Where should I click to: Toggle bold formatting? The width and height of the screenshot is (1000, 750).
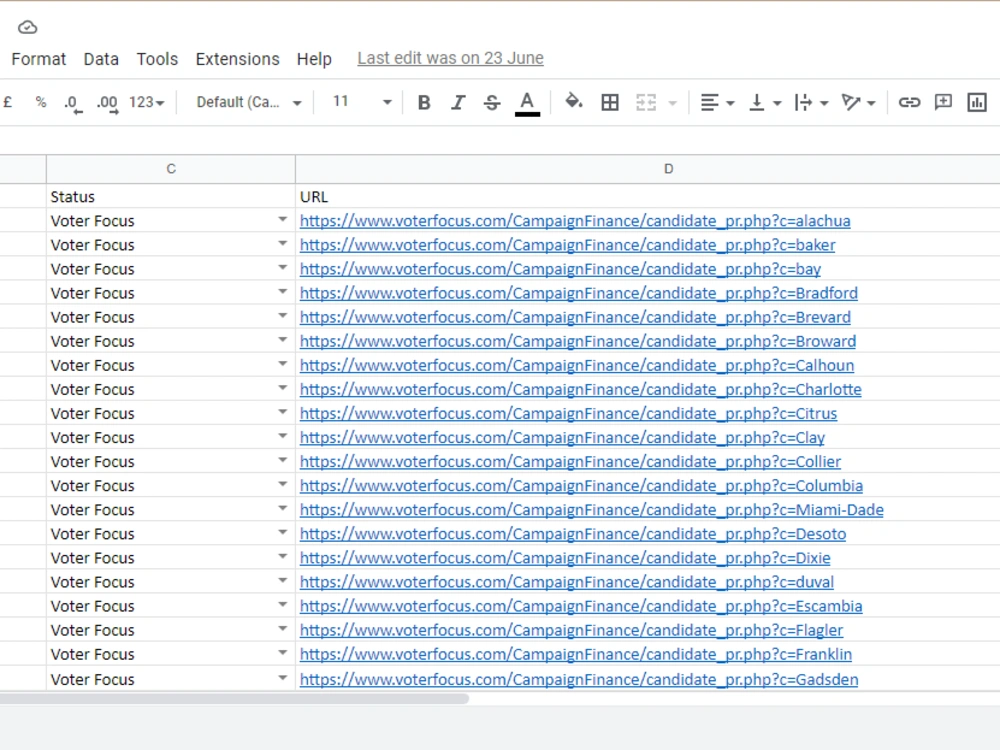[x=423, y=103]
